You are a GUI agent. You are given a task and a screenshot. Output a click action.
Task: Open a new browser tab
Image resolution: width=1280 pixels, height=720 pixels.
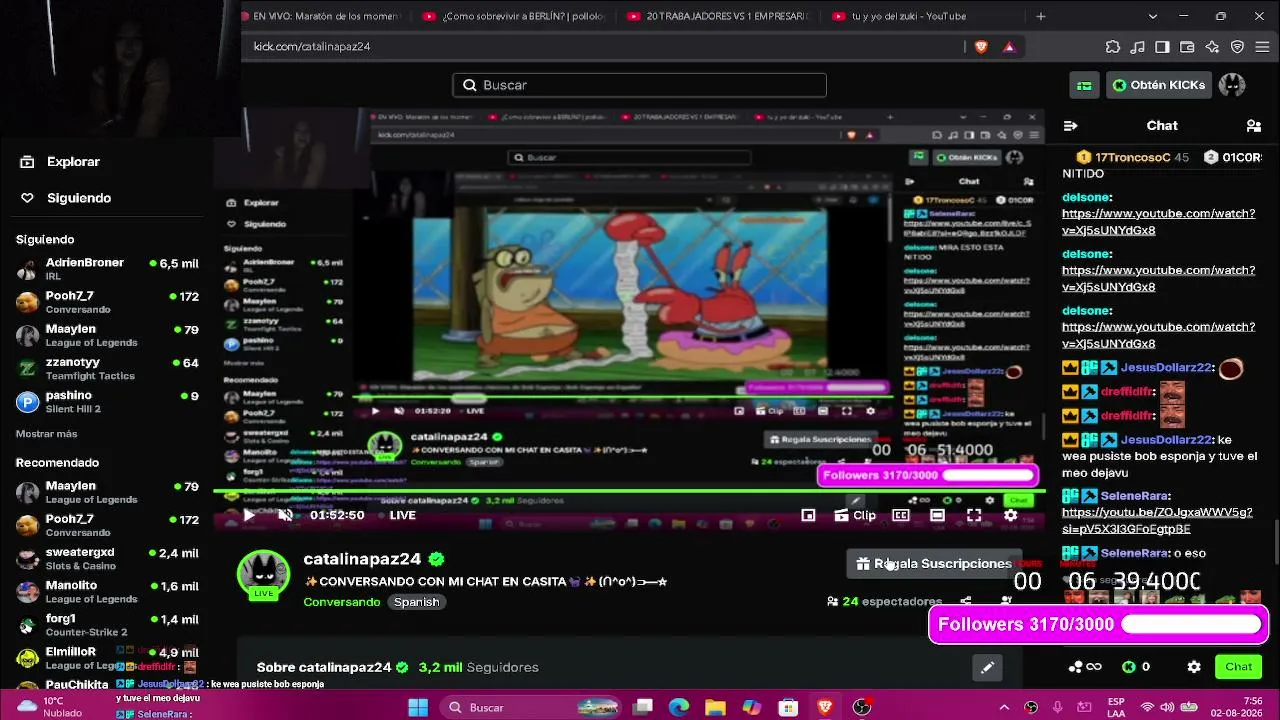pos(1041,16)
